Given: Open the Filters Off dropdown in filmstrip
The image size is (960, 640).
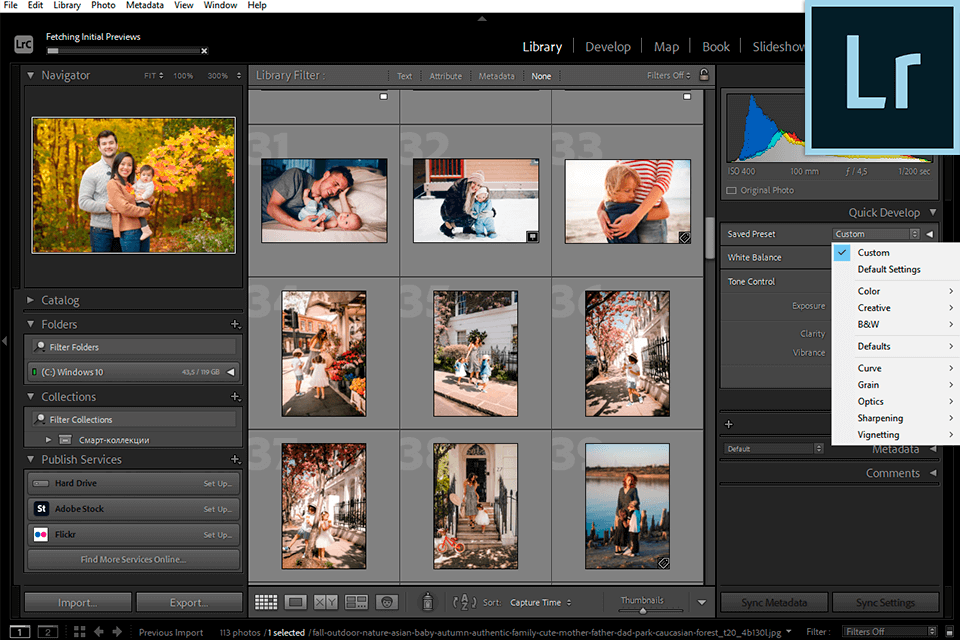Looking at the screenshot, I should pos(890,631).
